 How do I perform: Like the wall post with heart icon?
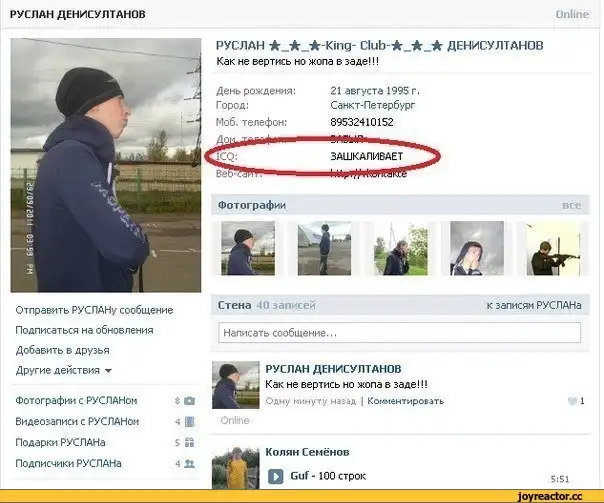coord(573,401)
